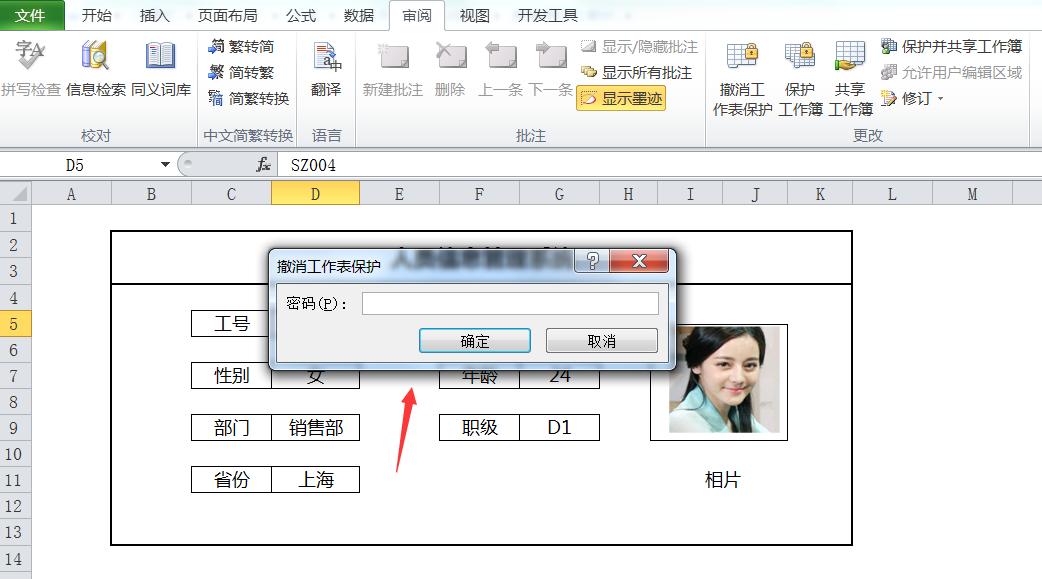The width and height of the screenshot is (1042, 579).
Task: Run spell check with 拼写检查
Action: [32, 75]
